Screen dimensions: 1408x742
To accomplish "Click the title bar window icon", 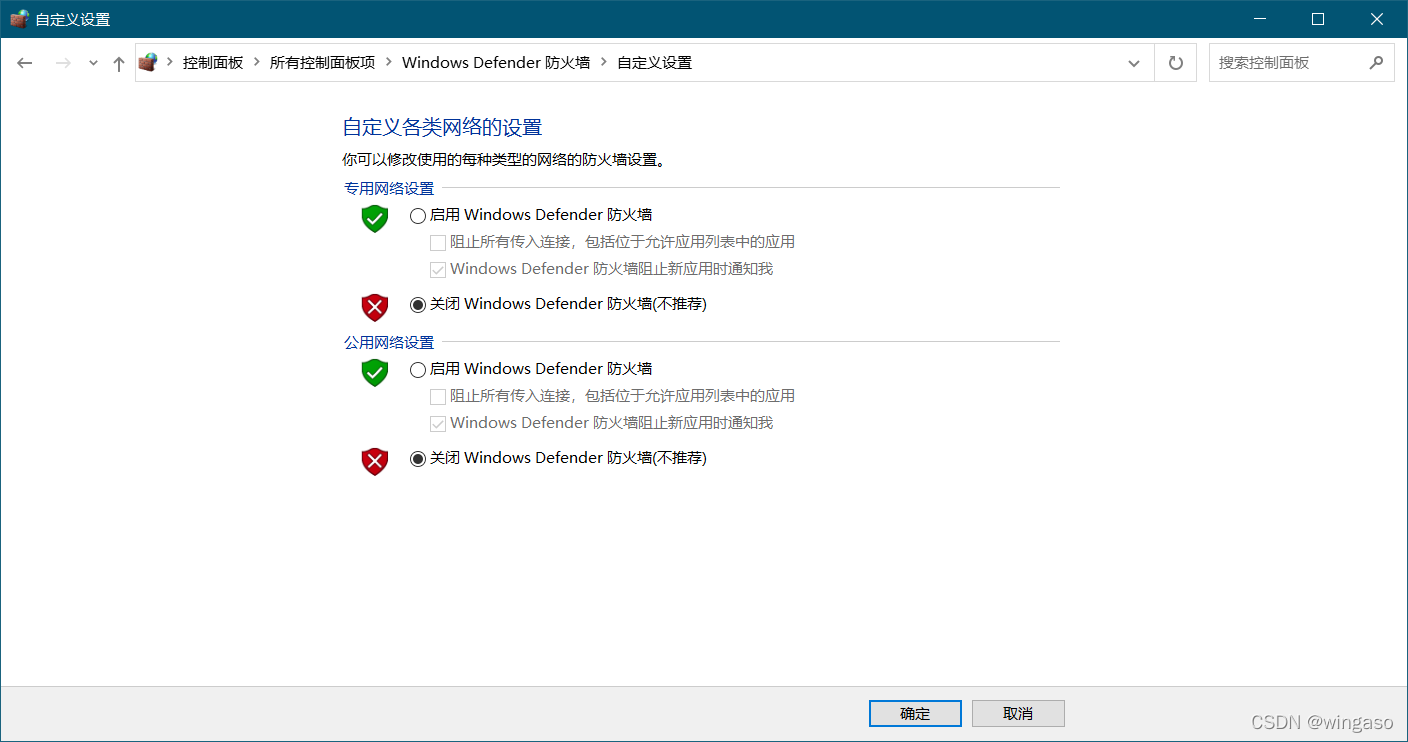I will pyautogui.click(x=19, y=19).
